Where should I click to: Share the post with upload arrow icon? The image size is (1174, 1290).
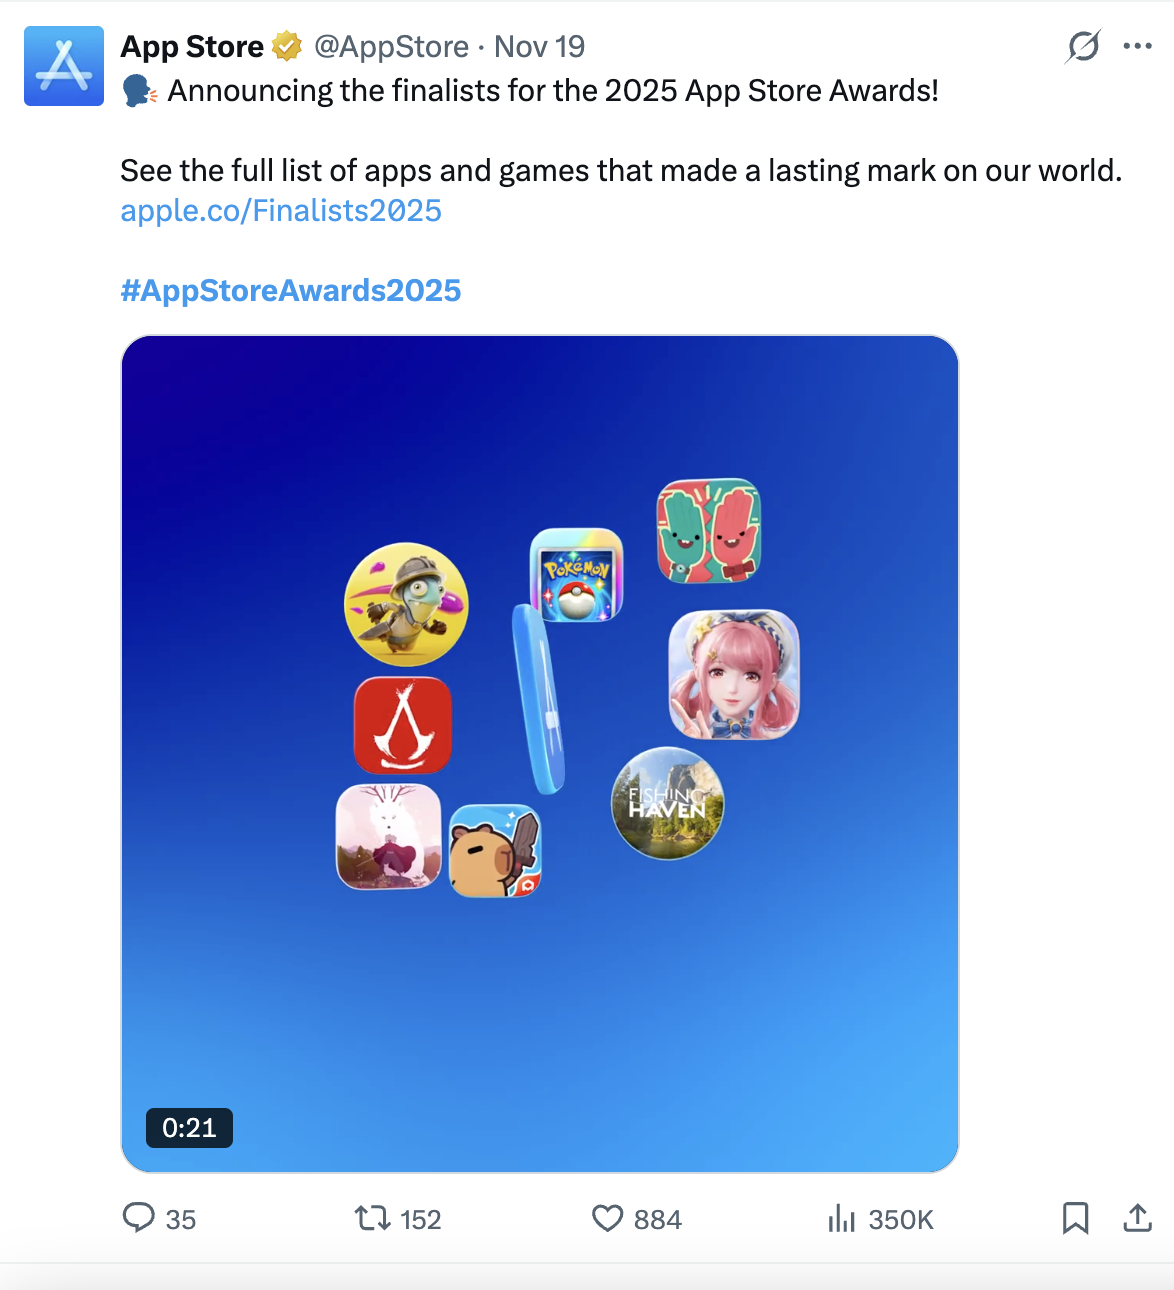(x=1138, y=1218)
